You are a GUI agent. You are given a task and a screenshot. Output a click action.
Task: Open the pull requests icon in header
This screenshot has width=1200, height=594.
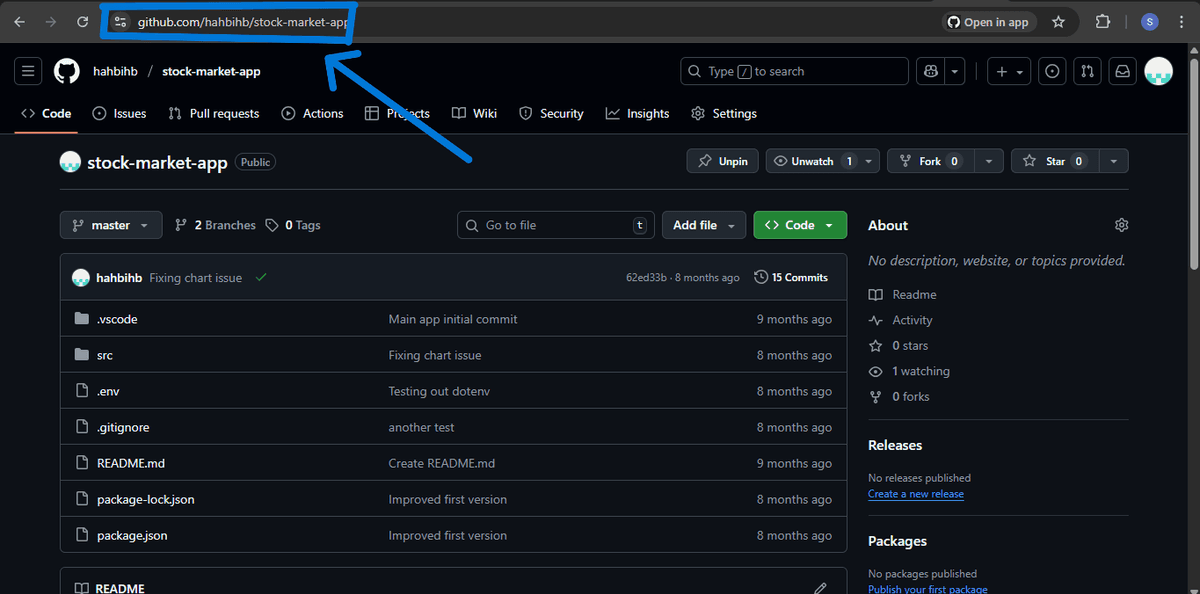pyautogui.click(x=1087, y=71)
